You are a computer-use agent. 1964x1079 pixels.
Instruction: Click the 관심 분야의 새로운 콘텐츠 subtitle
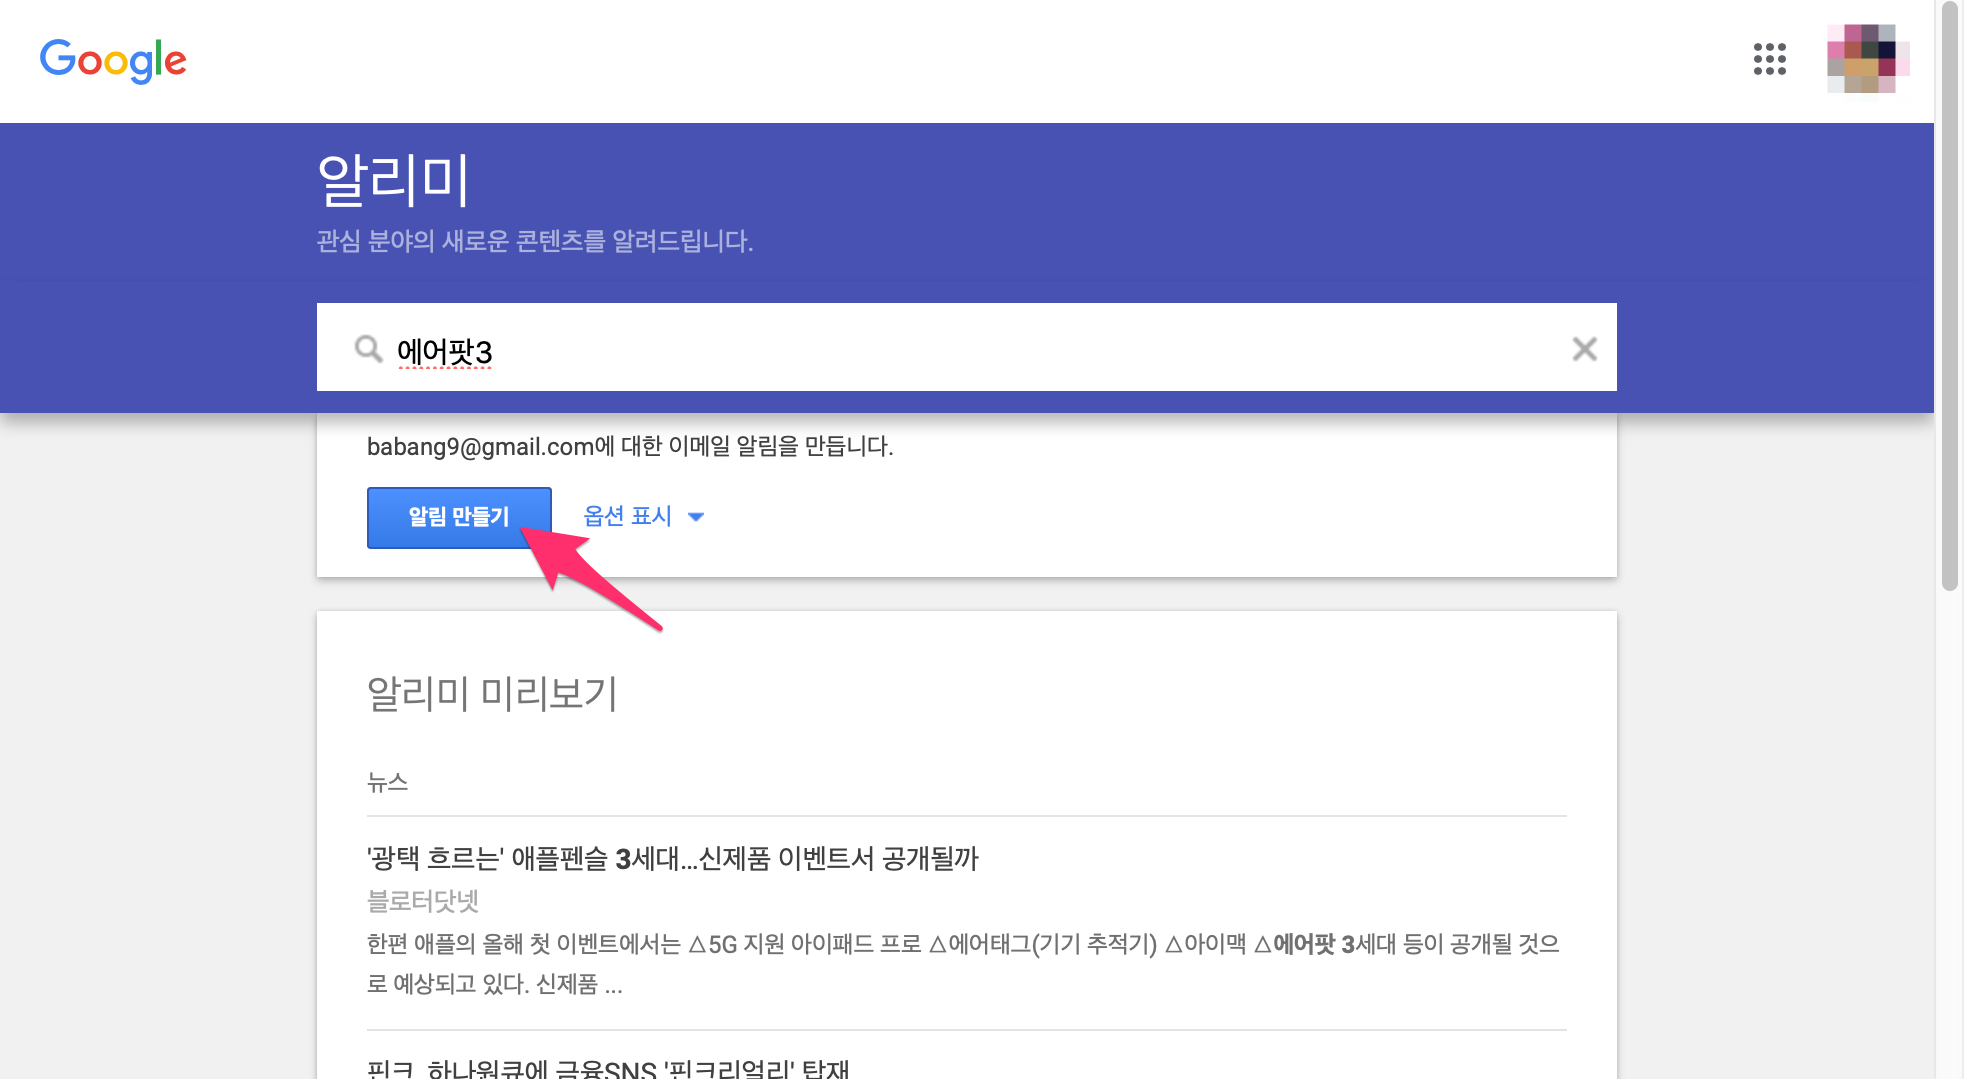(534, 241)
